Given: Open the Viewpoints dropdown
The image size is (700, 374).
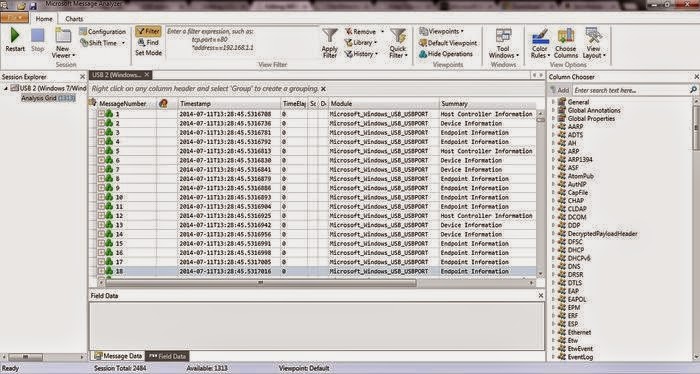Looking at the screenshot, I should coord(441,31).
